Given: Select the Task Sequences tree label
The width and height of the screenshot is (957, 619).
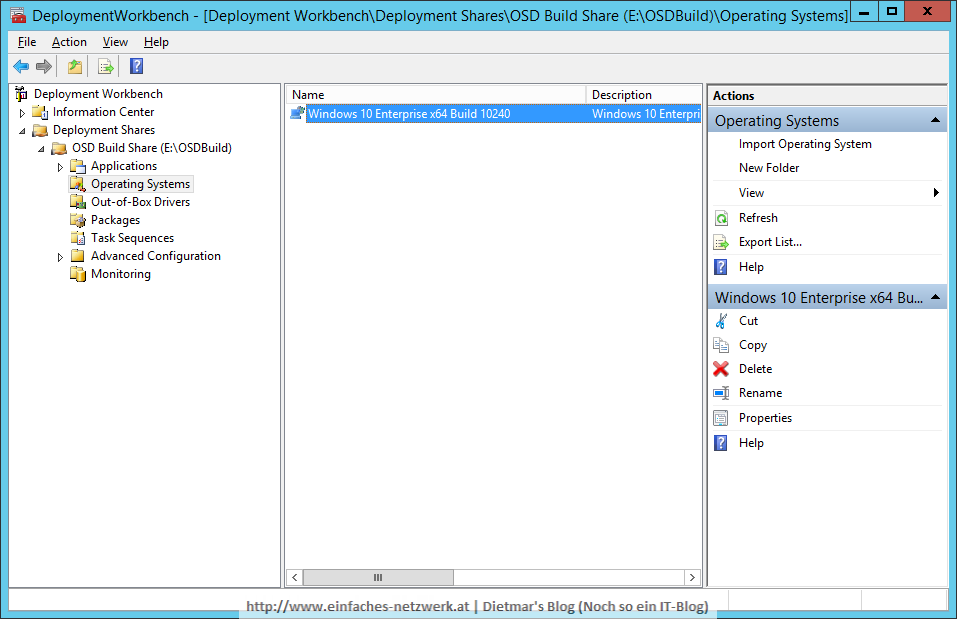Looking at the screenshot, I should pos(132,238).
